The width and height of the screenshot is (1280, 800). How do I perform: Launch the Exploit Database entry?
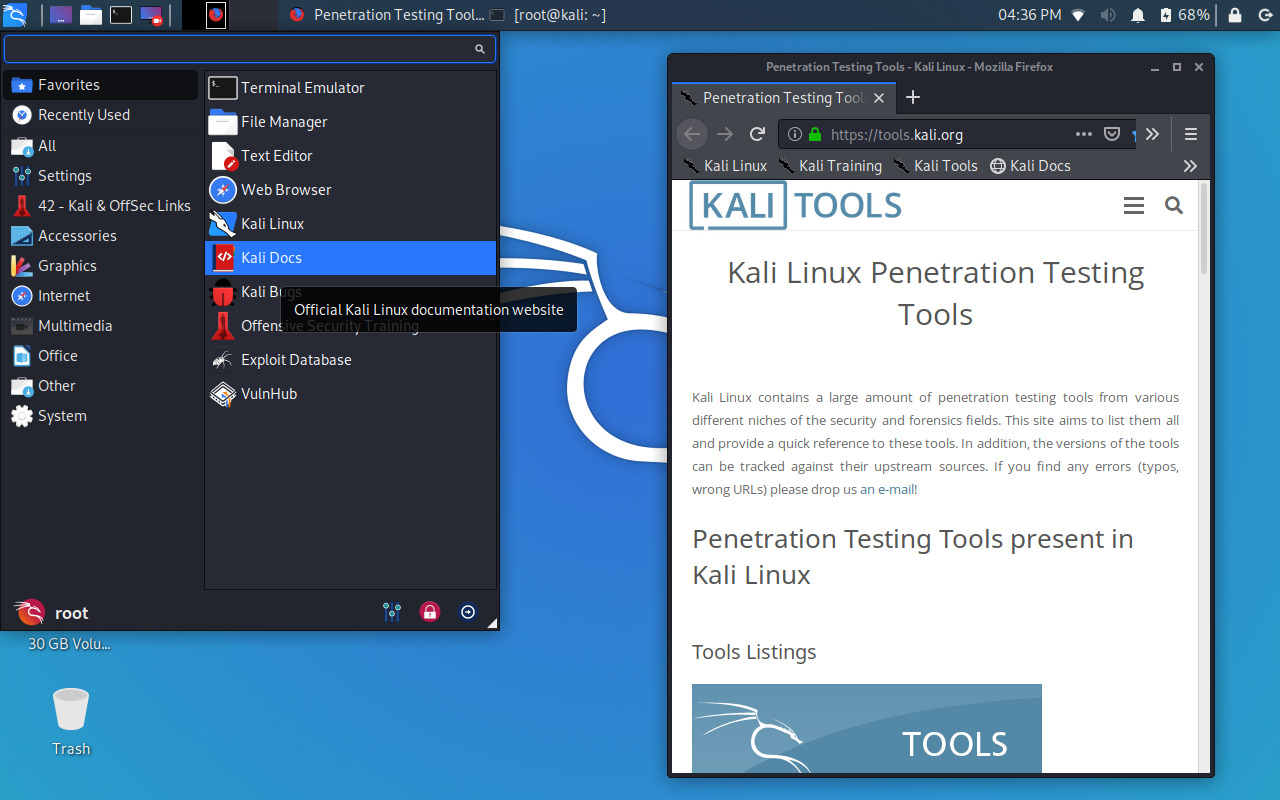[296, 359]
